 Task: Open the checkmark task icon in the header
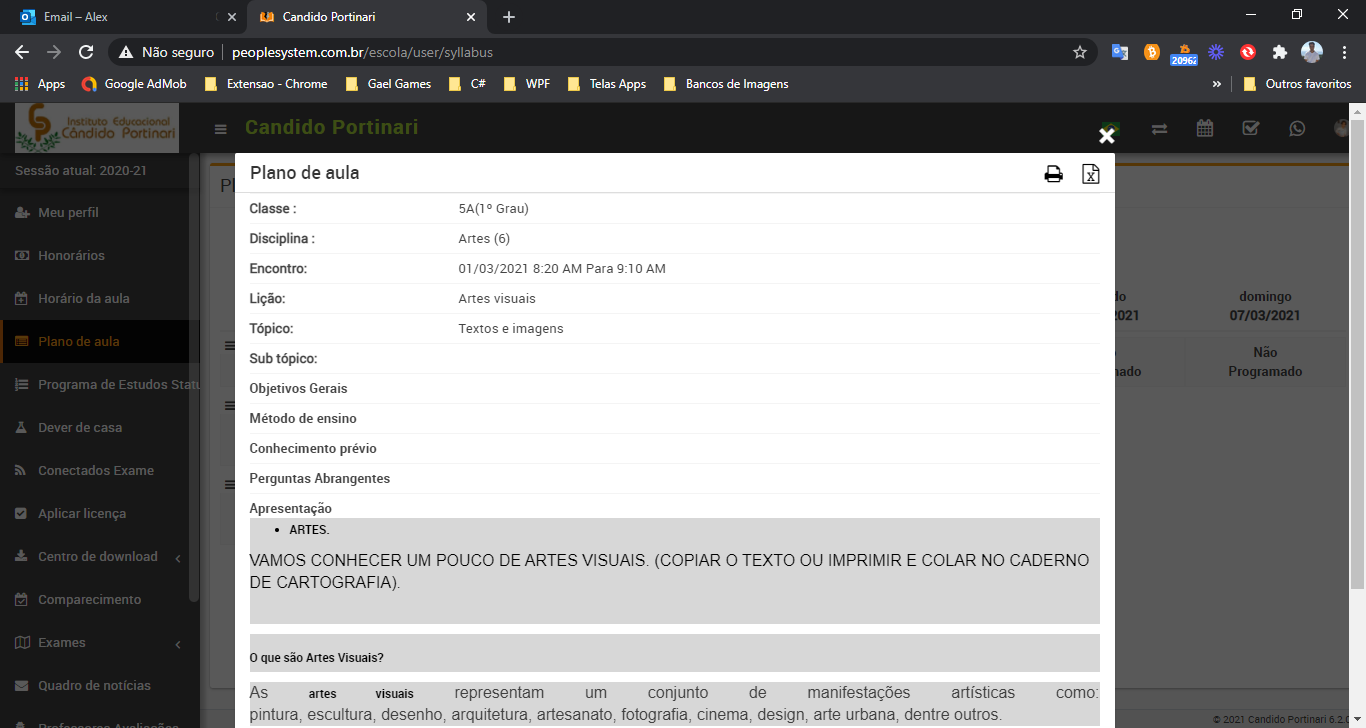(x=1250, y=128)
